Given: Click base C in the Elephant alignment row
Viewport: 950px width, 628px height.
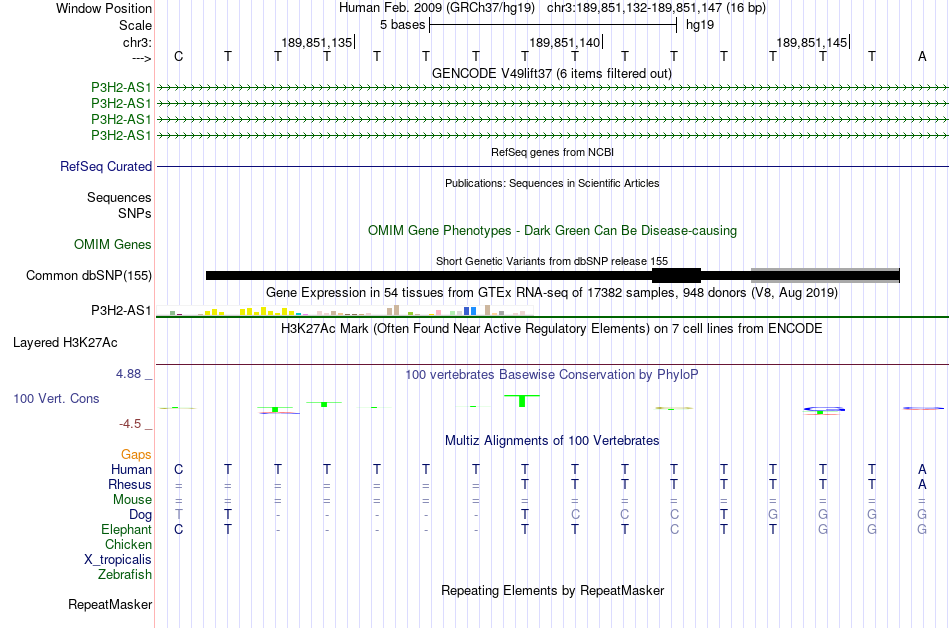Looking at the screenshot, I should pos(178,529).
